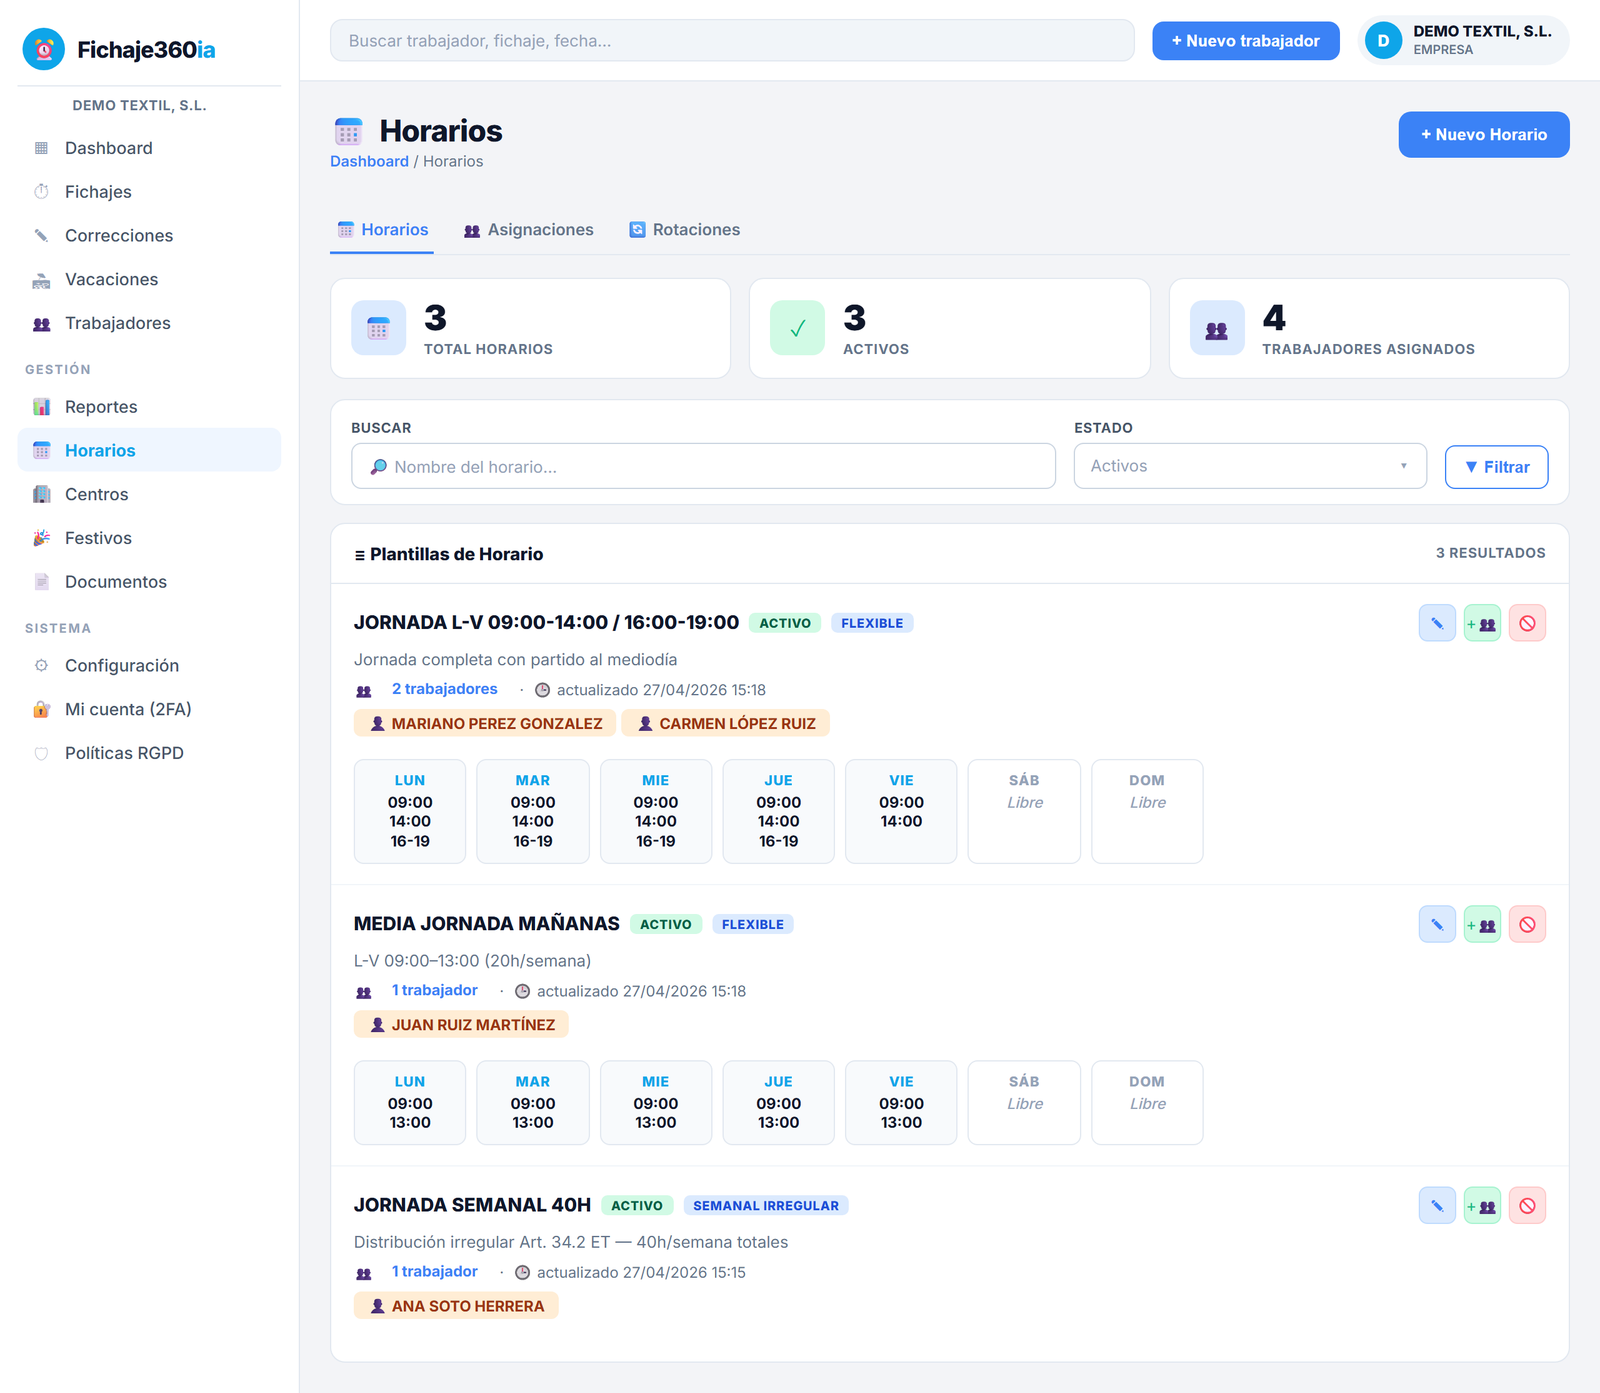This screenshot has width=1600, height=1393.
Task: Click the D user avatar icon
Action: click(1383, 41)
